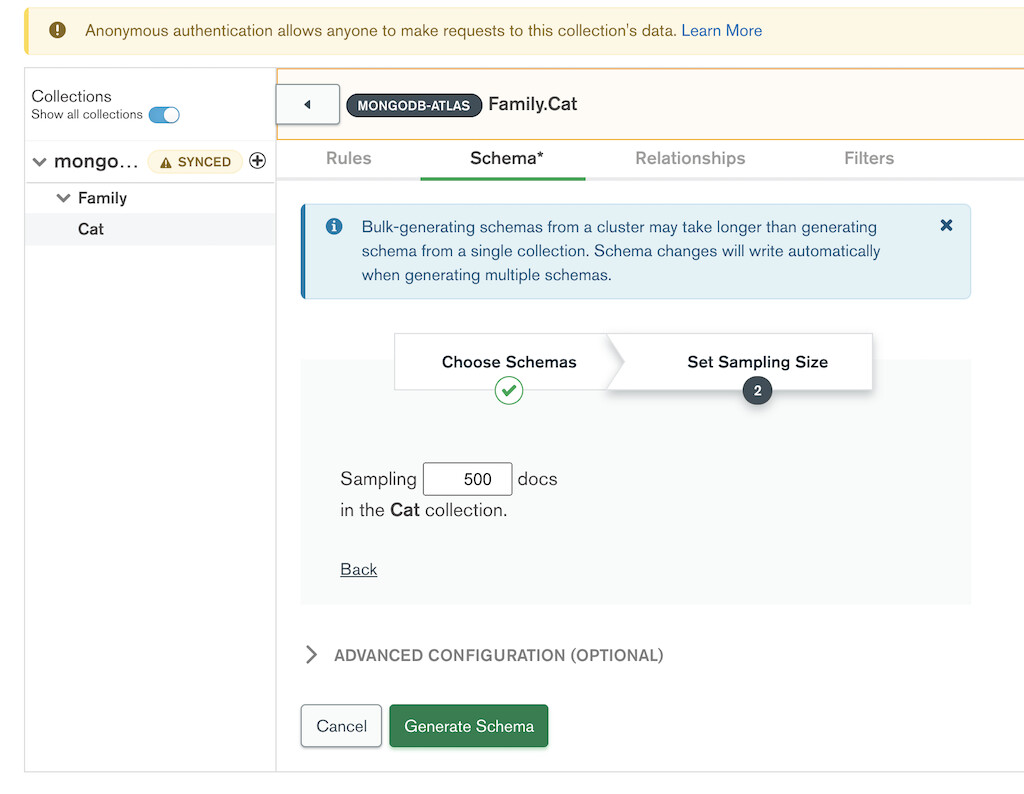Select the Cat collection in sidebar
Screen dimensions: 1024x794
(91, 229)
